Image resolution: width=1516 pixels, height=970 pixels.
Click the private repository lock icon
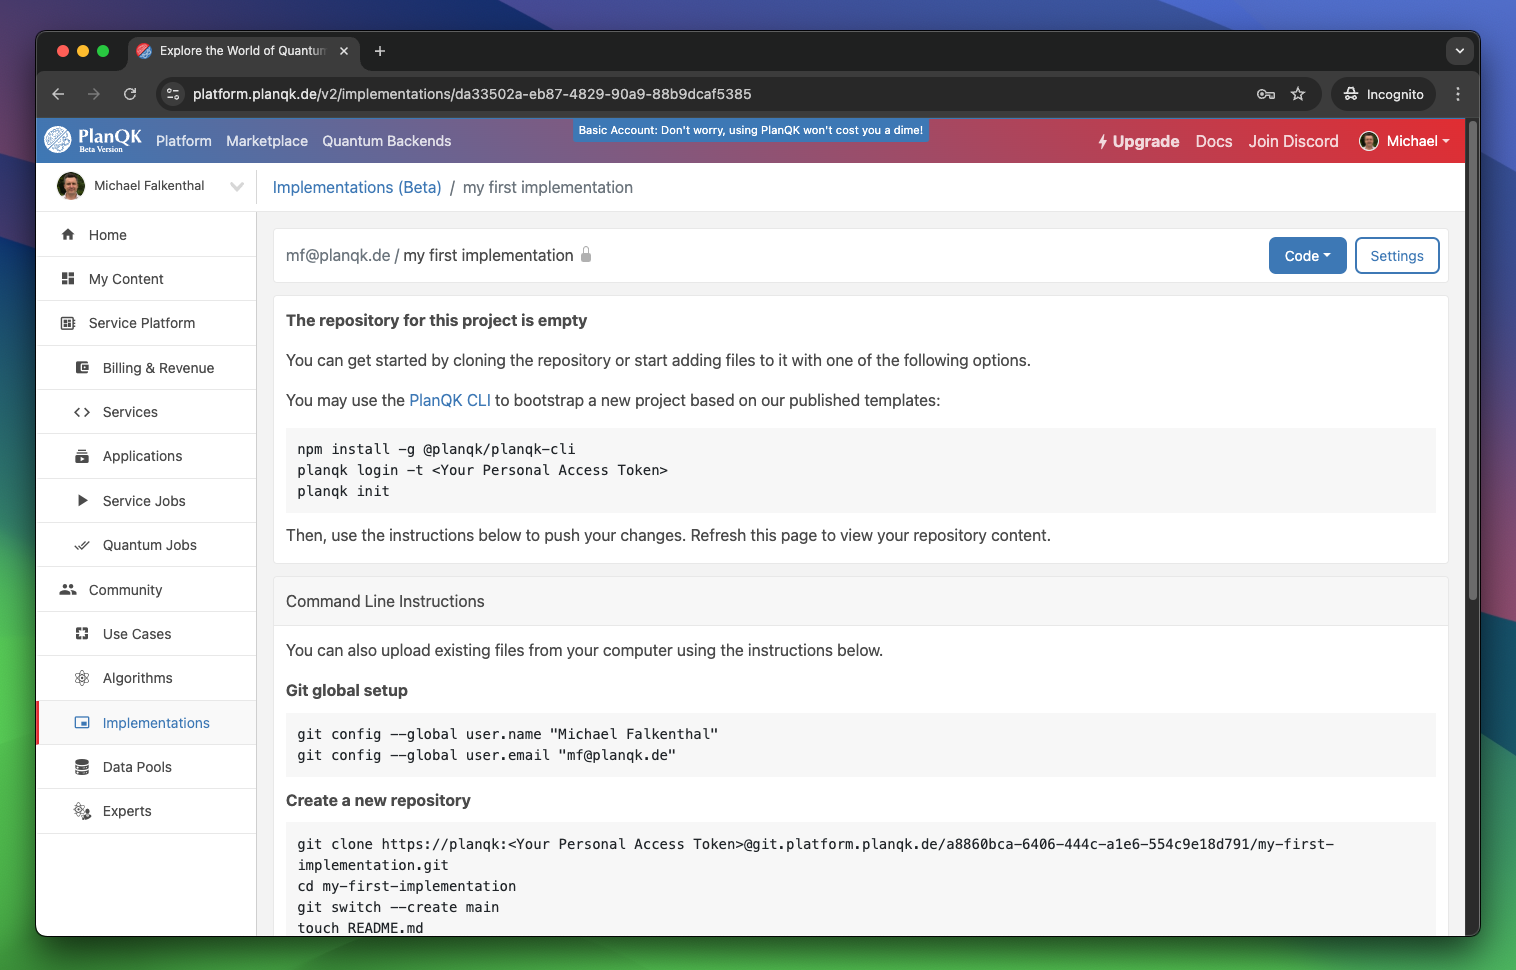tap(586, 255)
